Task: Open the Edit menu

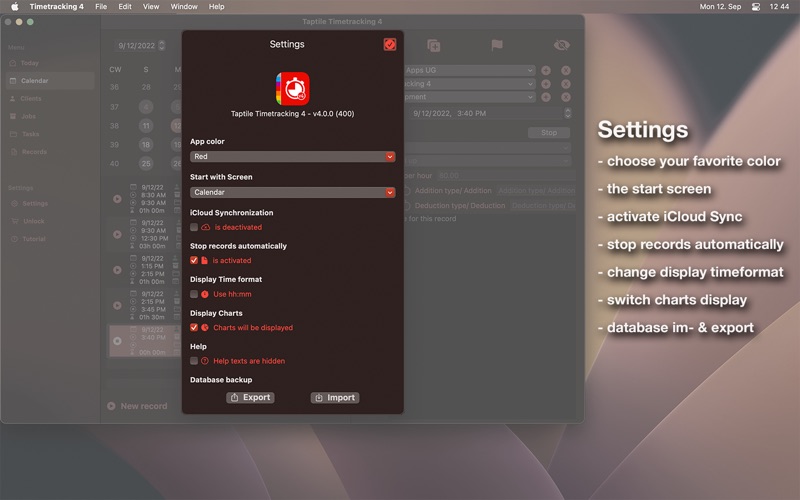Action: pos(125,7)
